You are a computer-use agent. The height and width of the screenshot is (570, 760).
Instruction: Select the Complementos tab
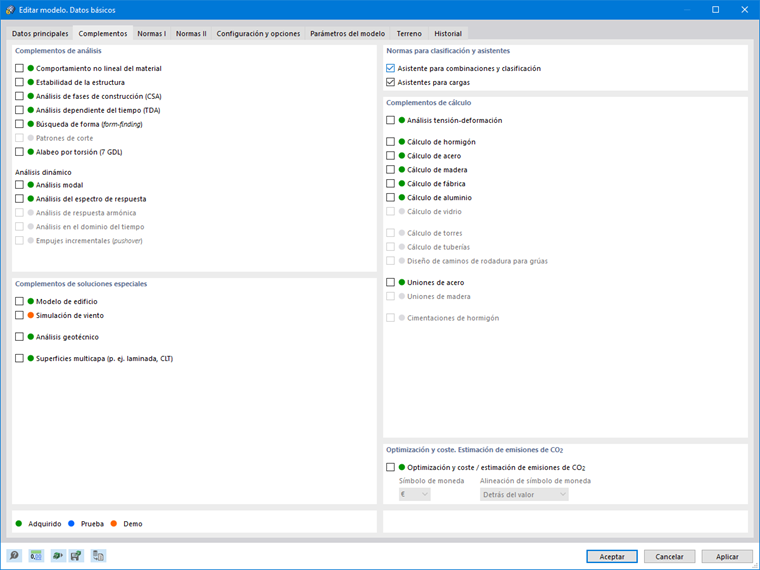click(103, 33)
